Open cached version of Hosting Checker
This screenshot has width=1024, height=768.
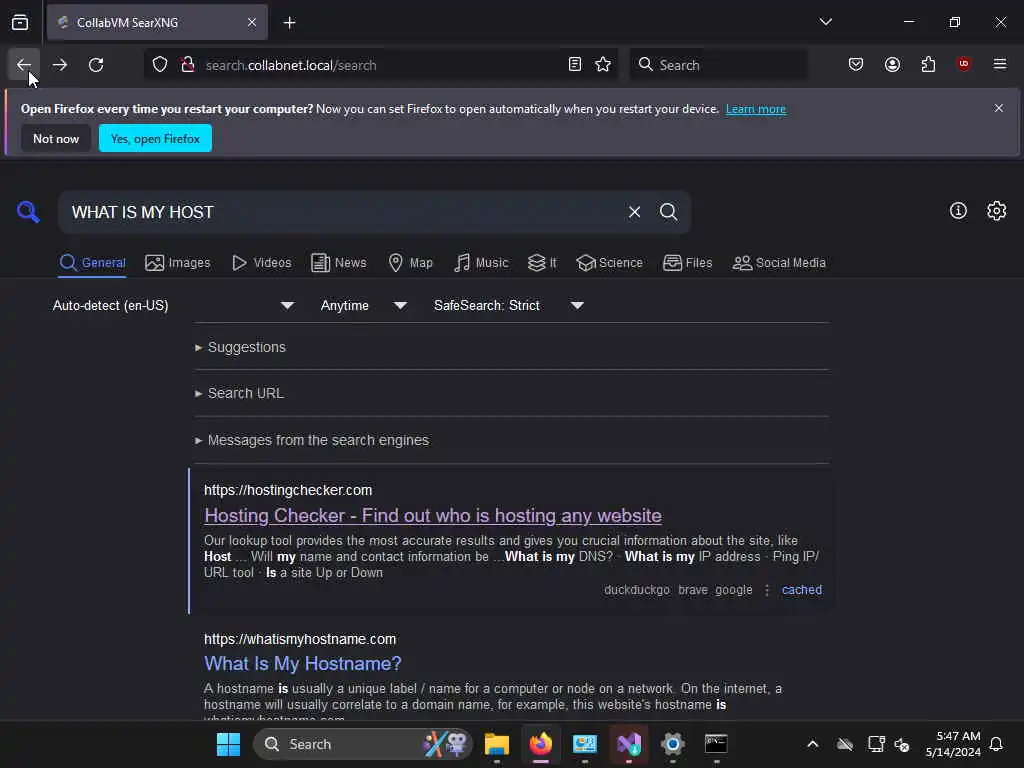click(802, 590)
